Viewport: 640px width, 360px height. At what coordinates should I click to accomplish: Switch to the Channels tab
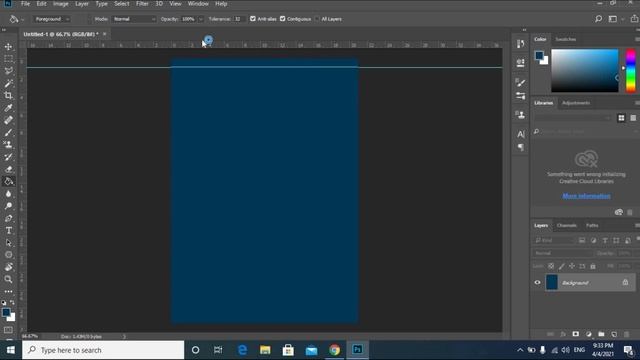[567, 225]
